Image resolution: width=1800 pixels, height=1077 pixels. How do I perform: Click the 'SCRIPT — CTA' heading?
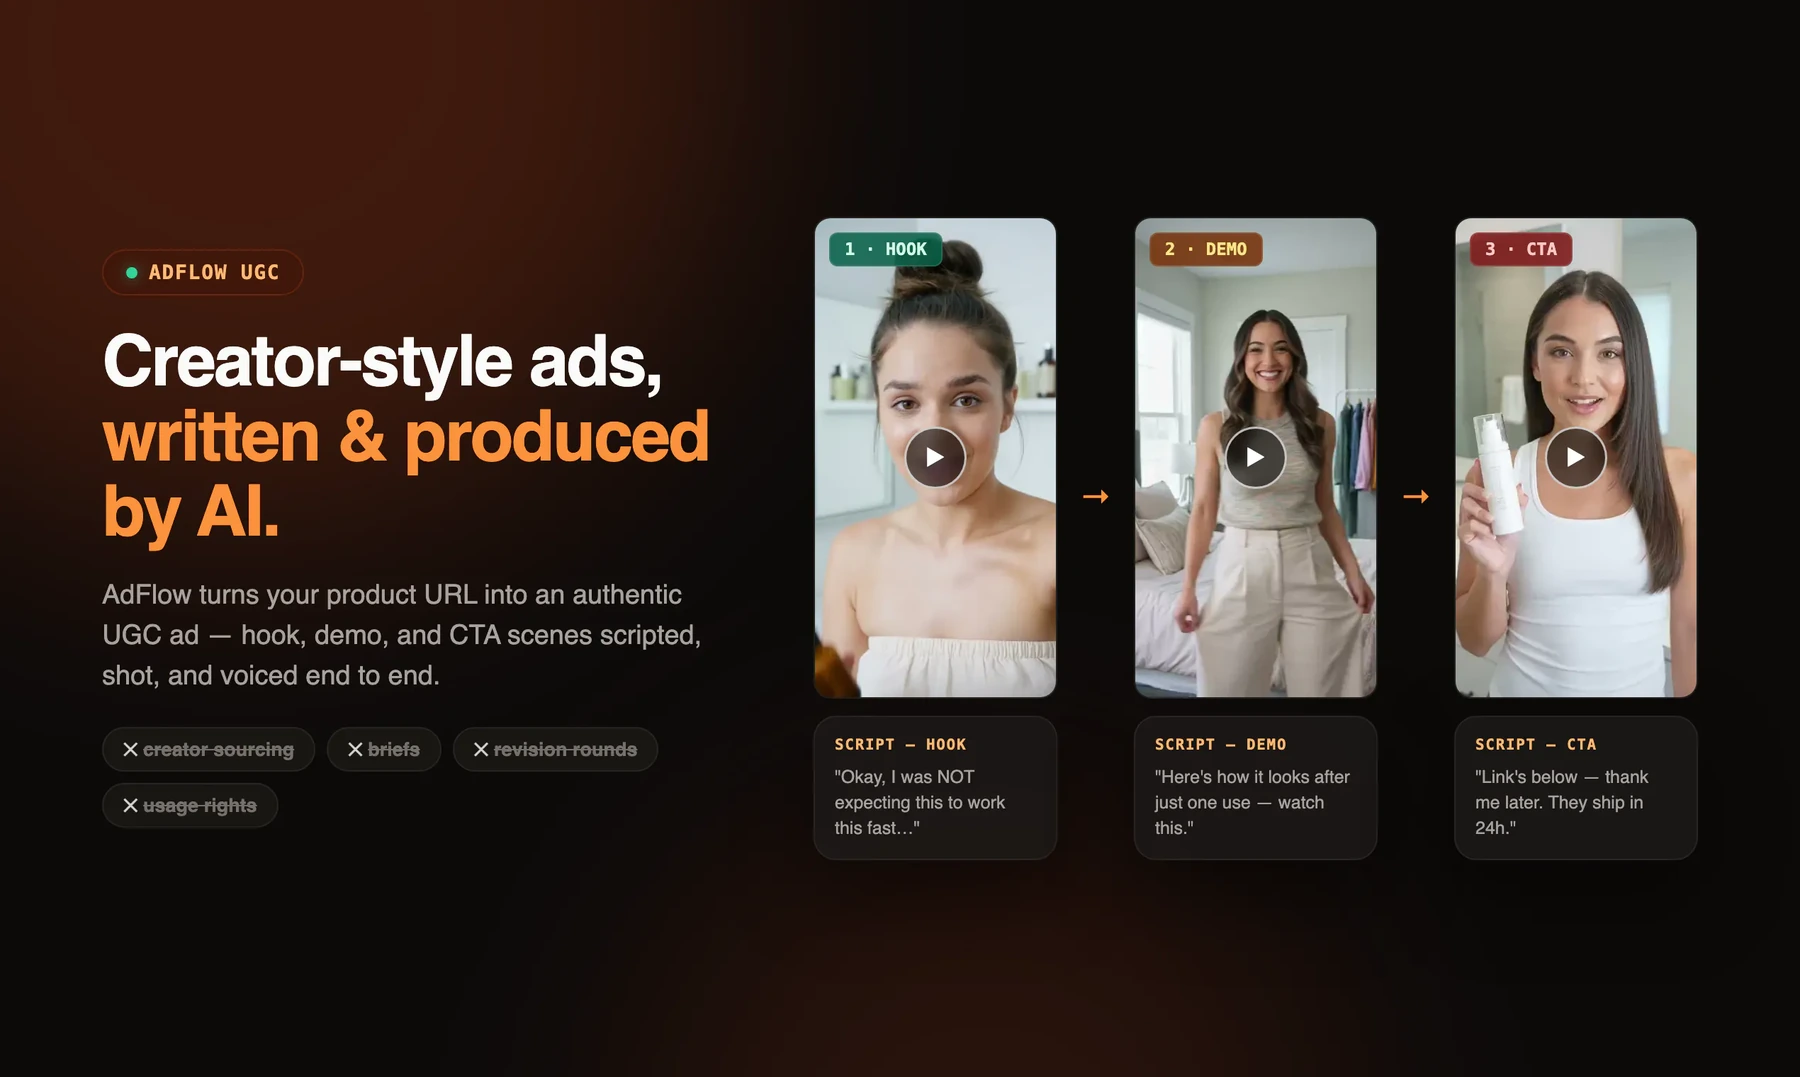click(x=1535, y=745)
